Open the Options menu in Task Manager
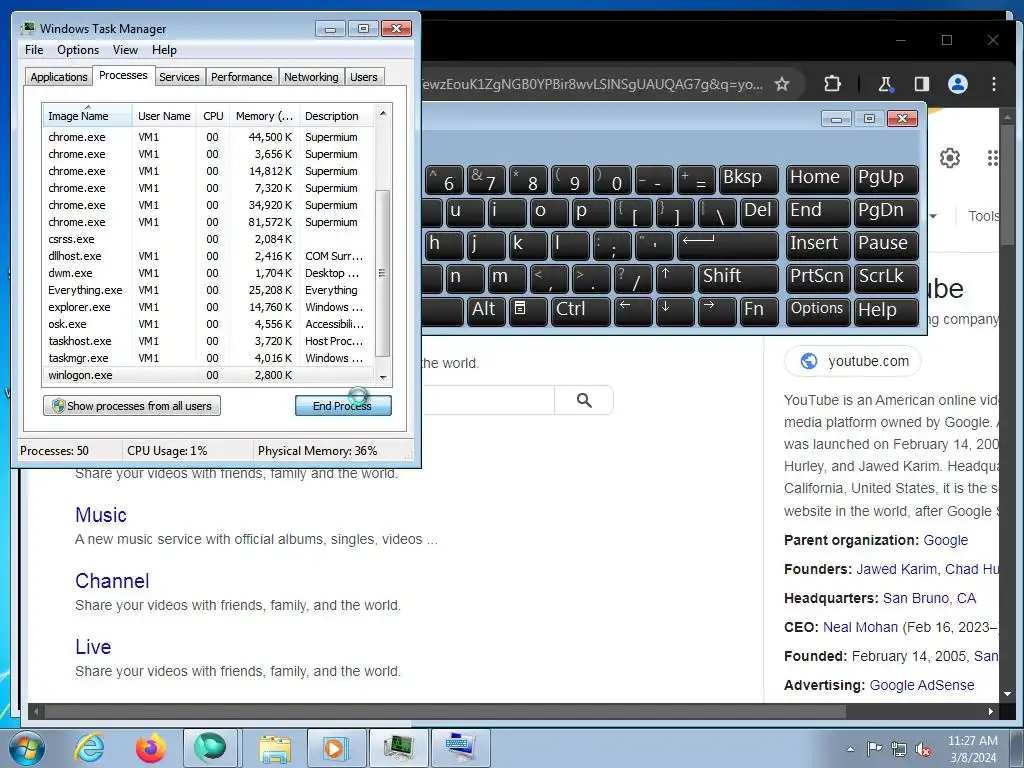Image resolution: width=1024 pixels, height=768 pixels. click(x=78, y=50)
